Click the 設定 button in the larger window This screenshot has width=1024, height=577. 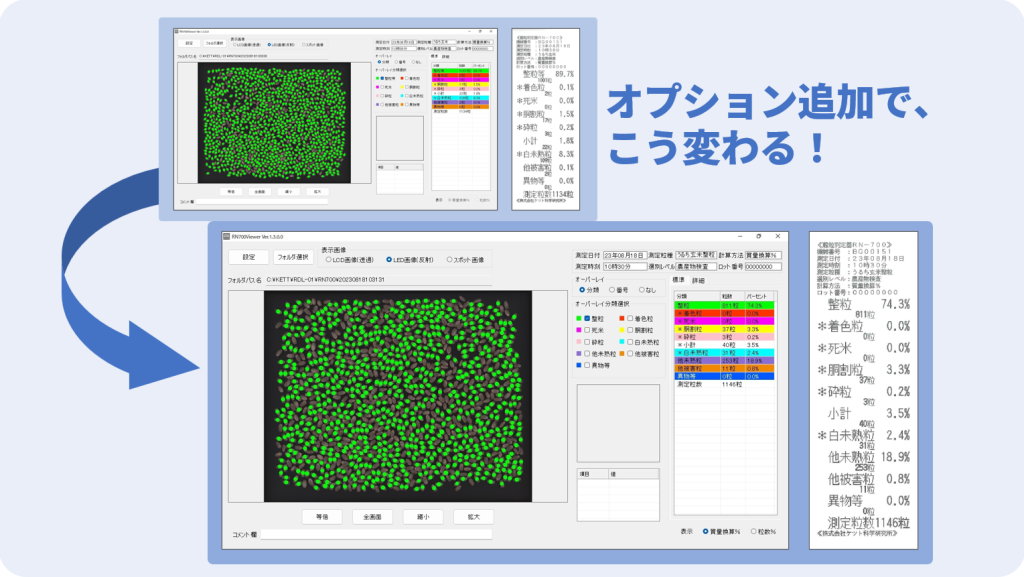point(247,258)
